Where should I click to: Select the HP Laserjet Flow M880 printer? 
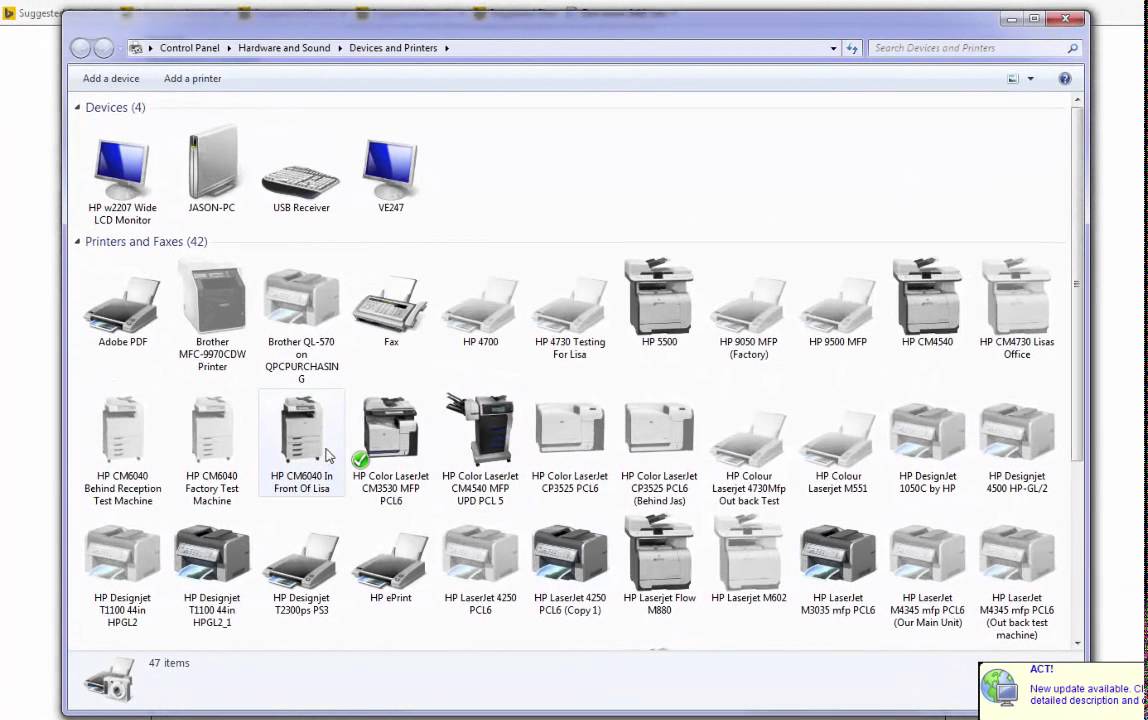pos(659,564)
